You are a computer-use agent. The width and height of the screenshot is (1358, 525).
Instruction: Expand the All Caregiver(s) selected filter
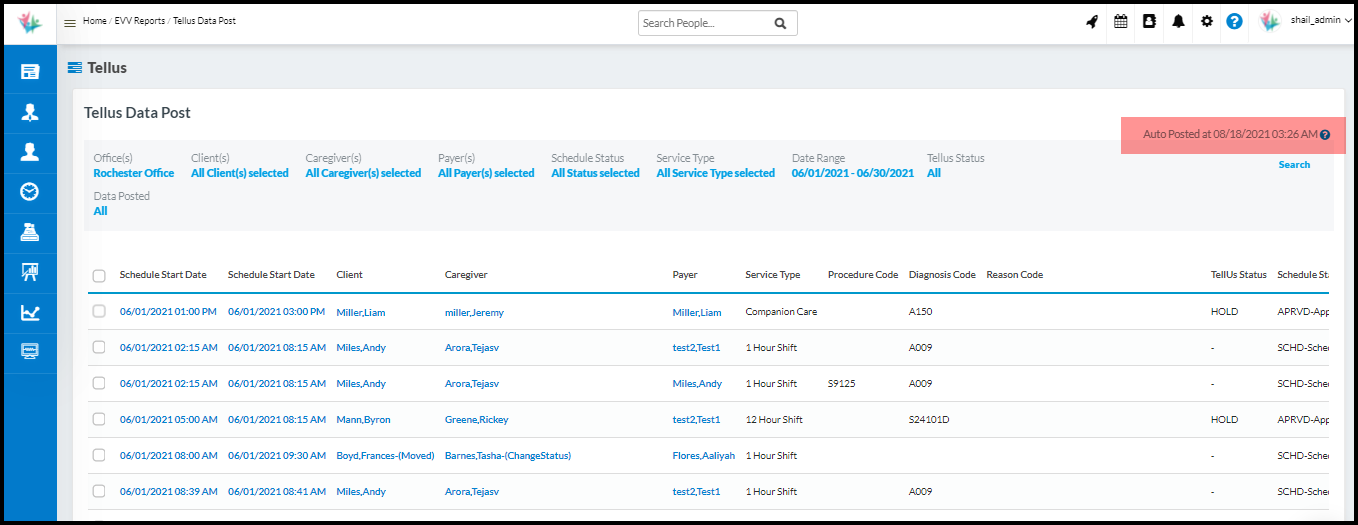(x=363, y=174)
